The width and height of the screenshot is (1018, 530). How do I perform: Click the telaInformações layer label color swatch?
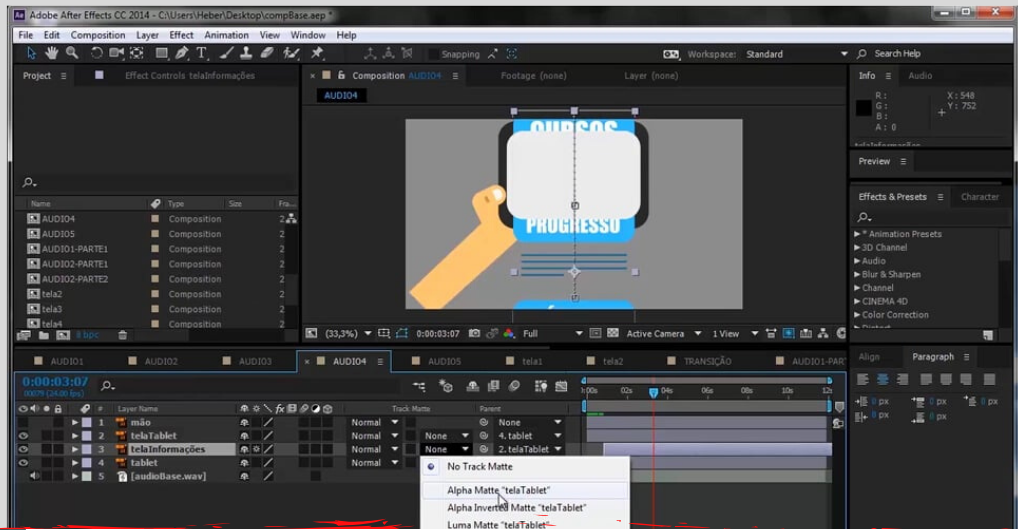click(x=86, y=449)
